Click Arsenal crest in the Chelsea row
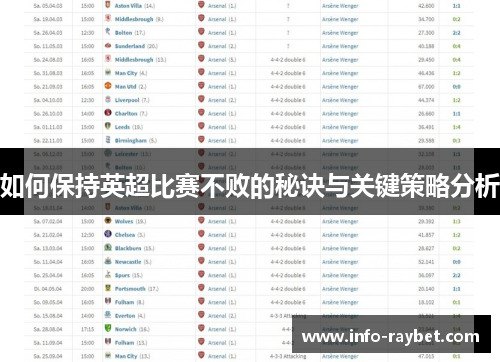Screen dimensions: 500x362 tap(201, 234)
